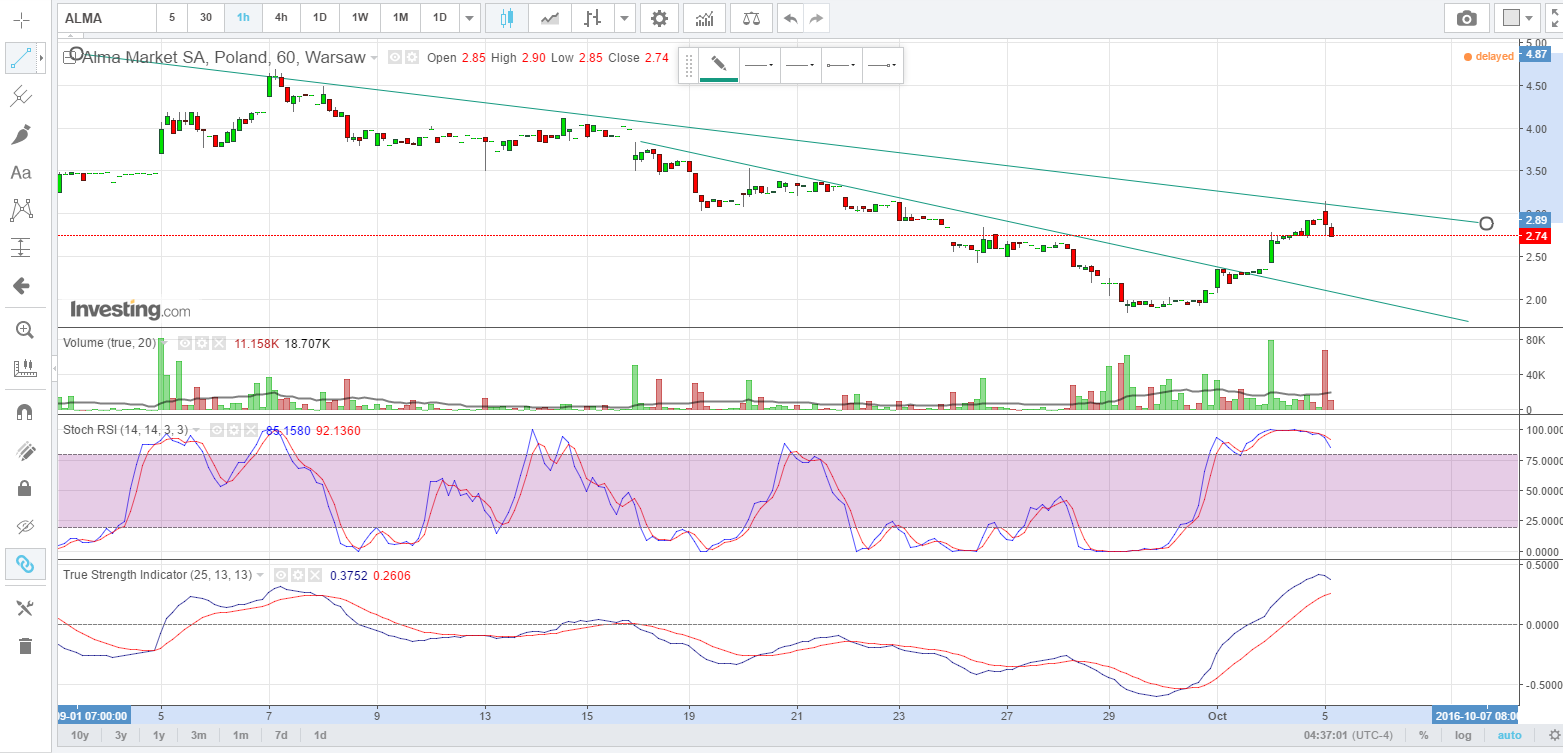Click the Compare balance-scale icon
The image size is (1563, 753).
[x=751, y=18]
